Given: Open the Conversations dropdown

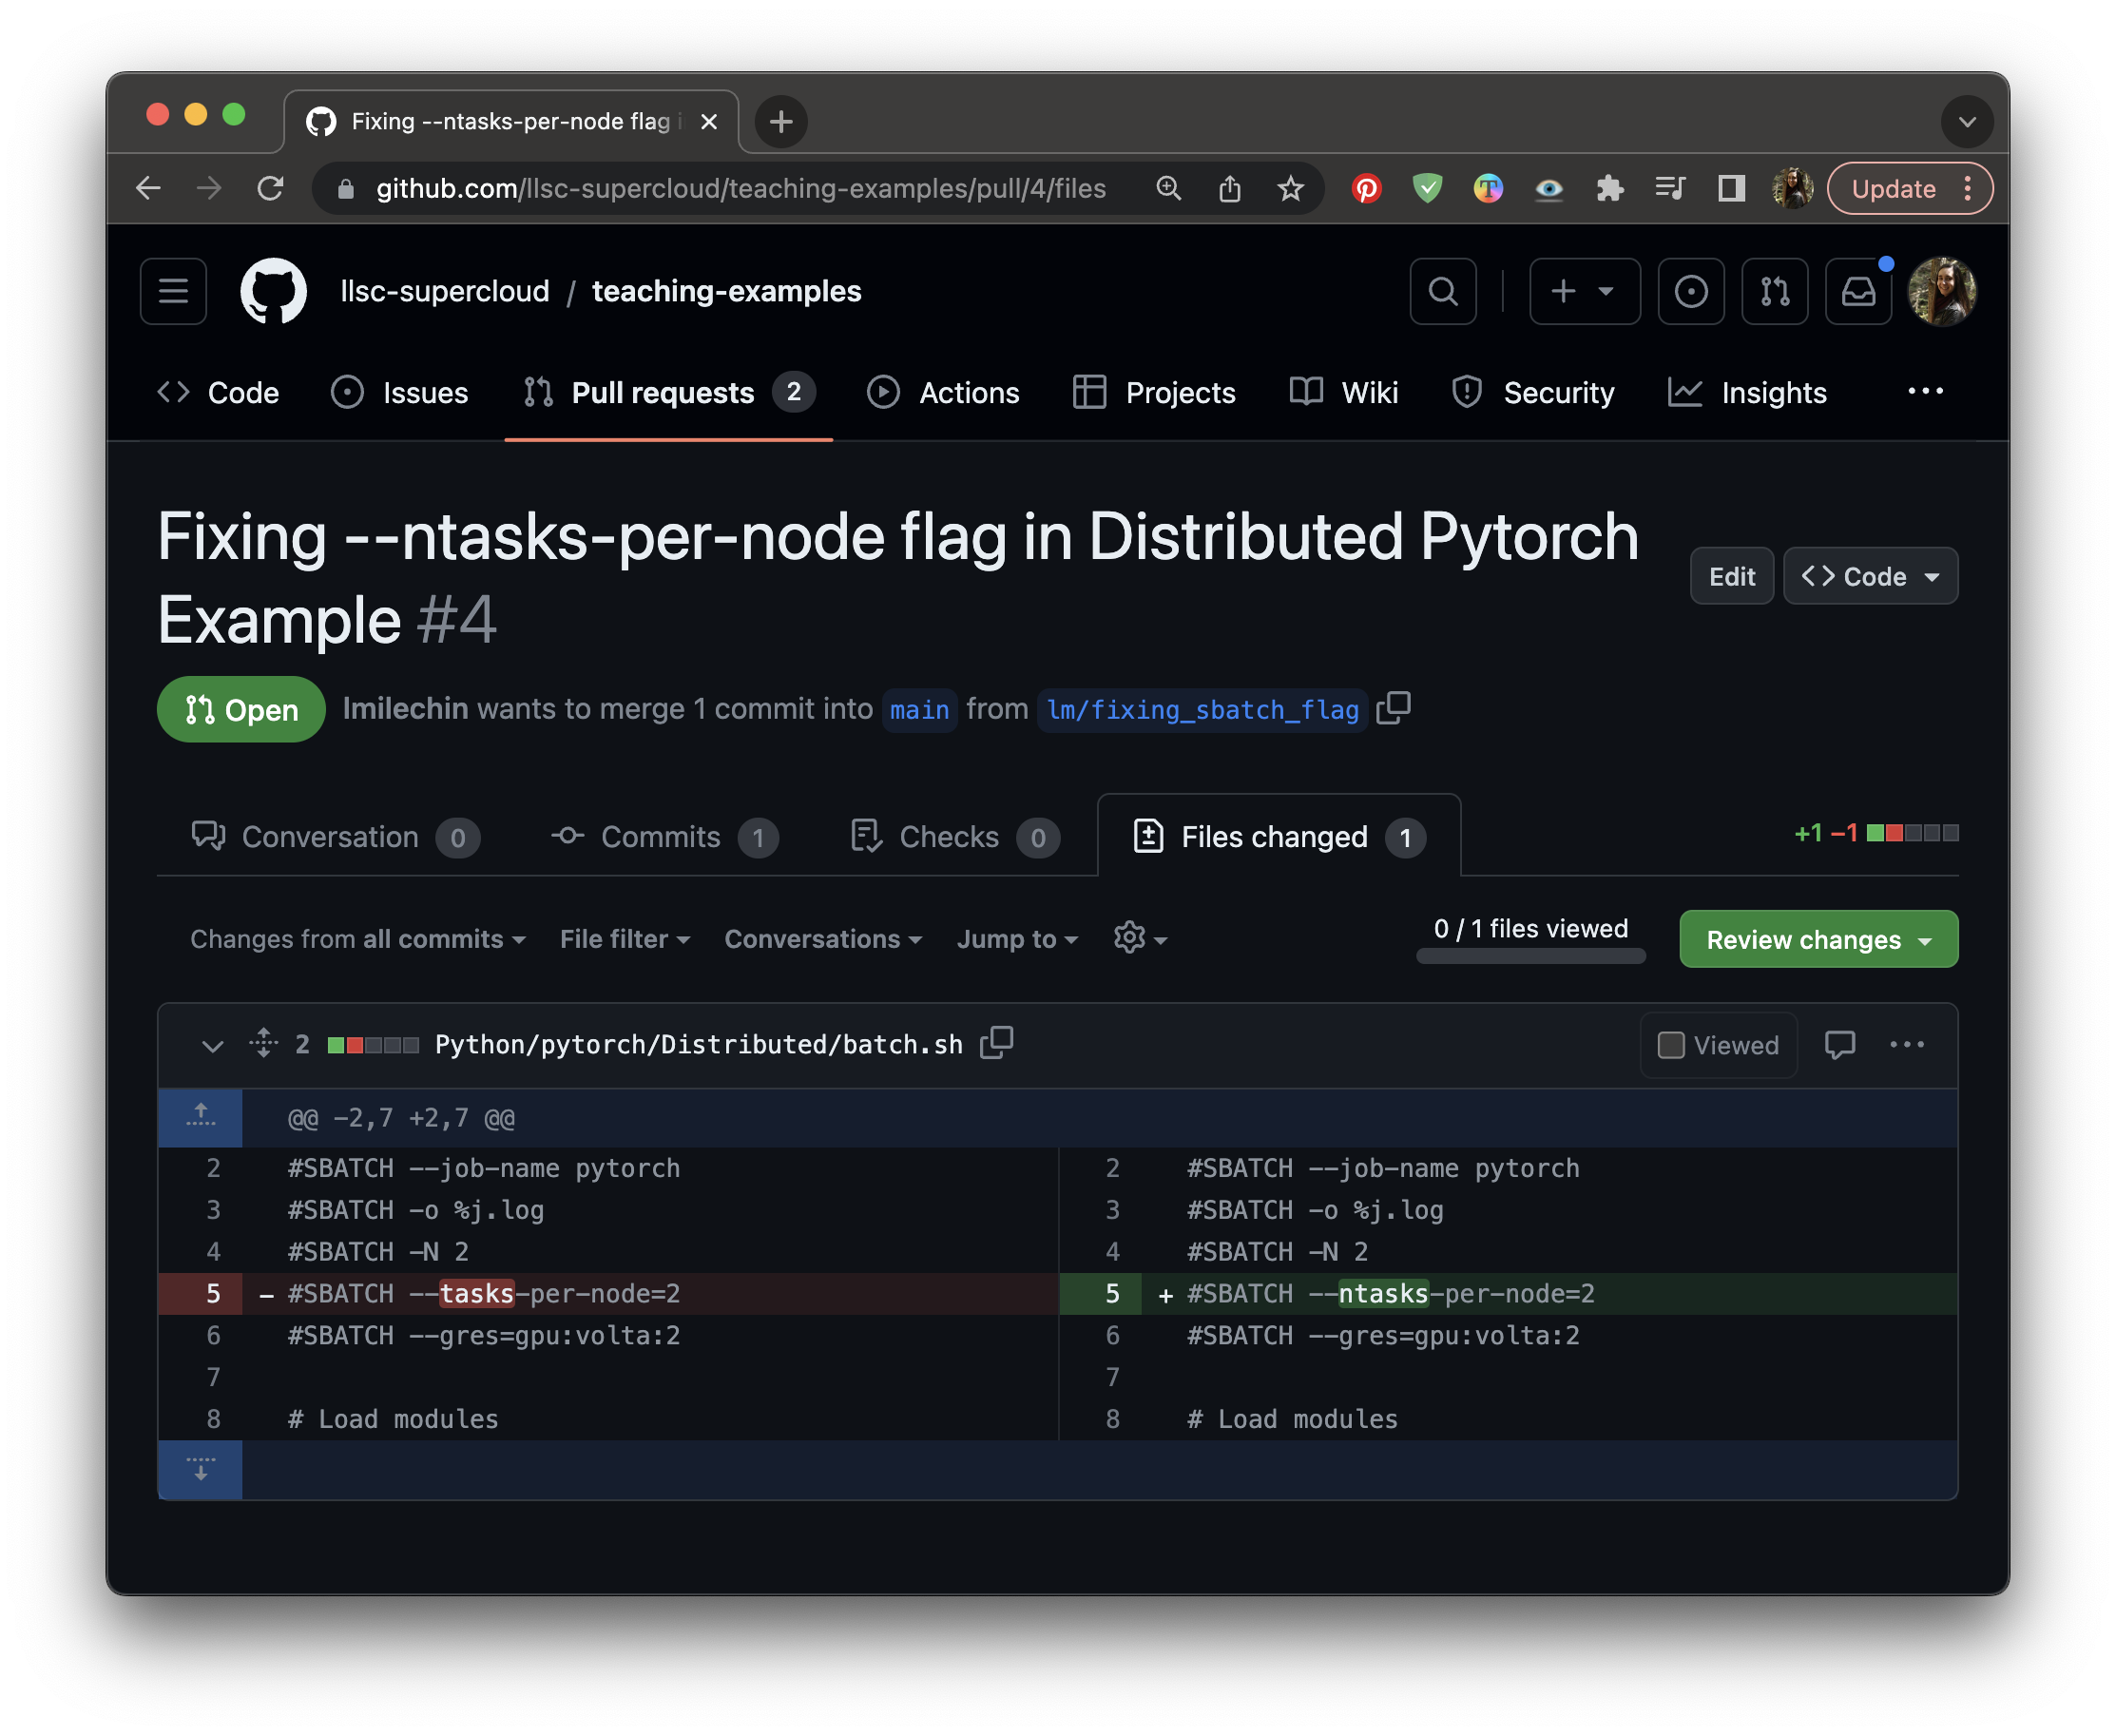Looking at the screenshot, I should (x=823, y=939).
